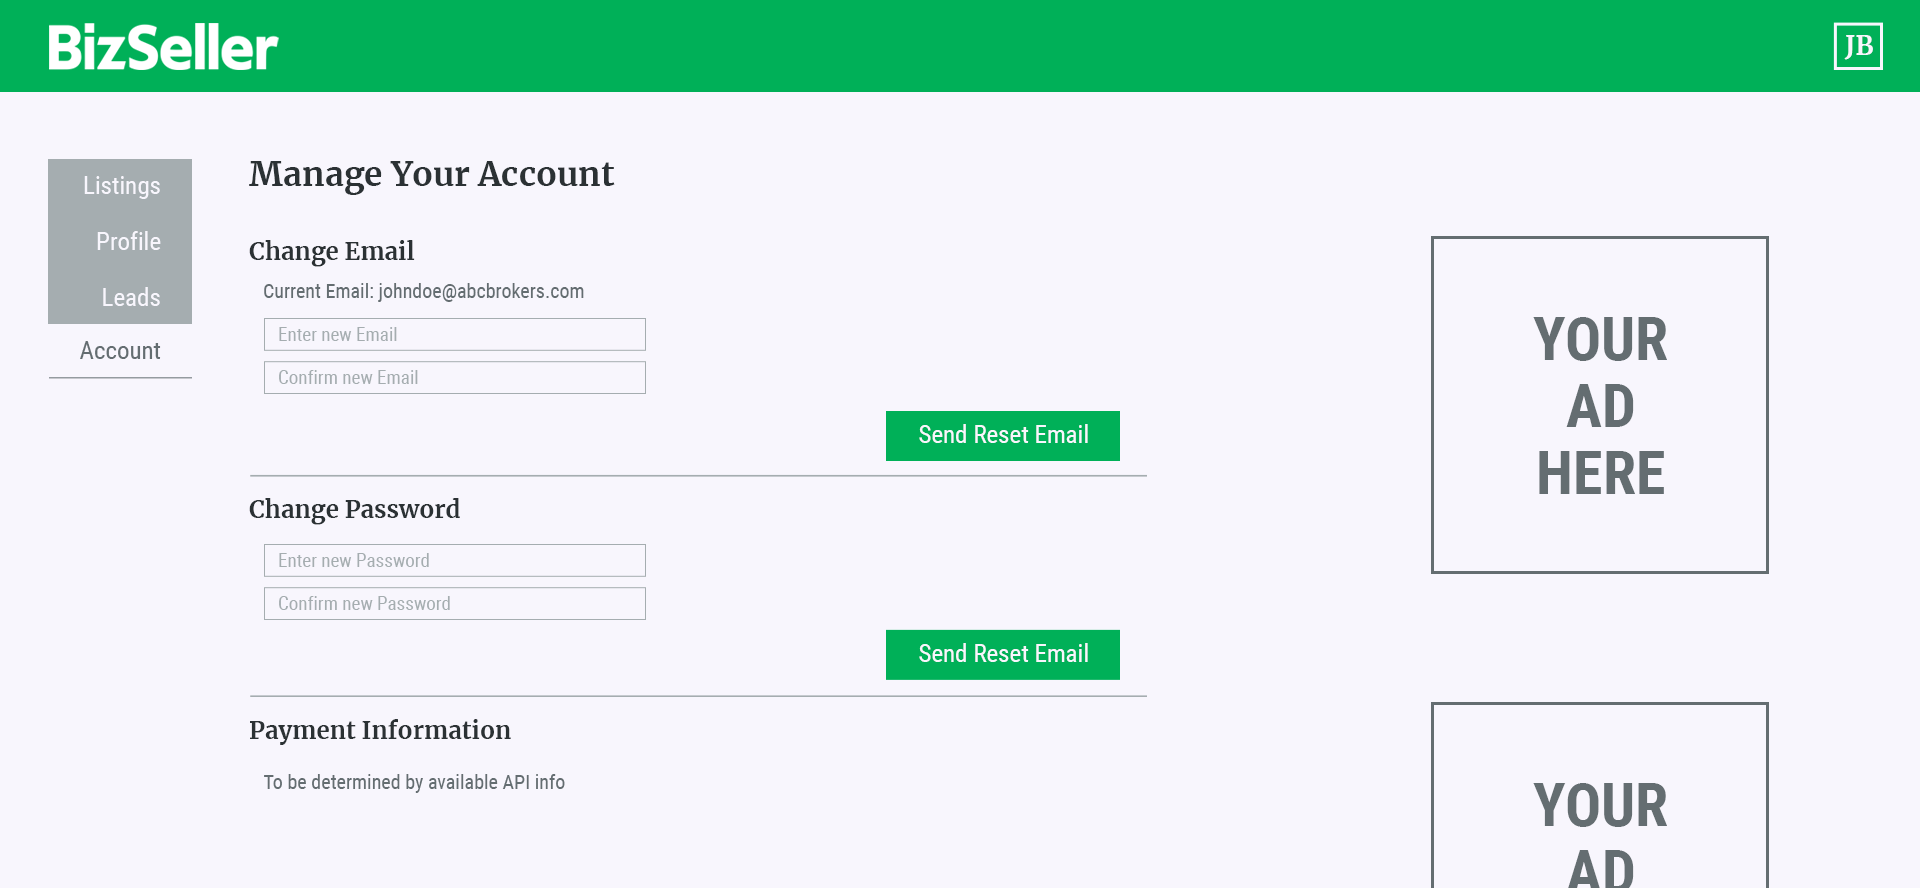The image size is (1920, 888).
Task: Click the Payment Information heading
Action: [380, 730]
